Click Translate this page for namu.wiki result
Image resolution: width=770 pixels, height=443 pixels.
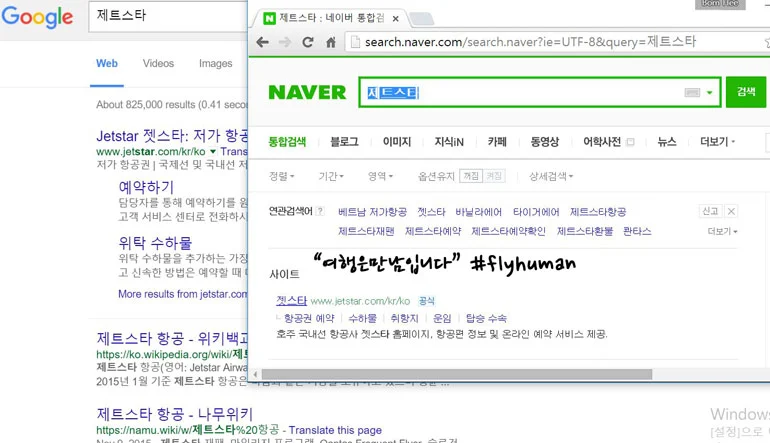point(335,430)
